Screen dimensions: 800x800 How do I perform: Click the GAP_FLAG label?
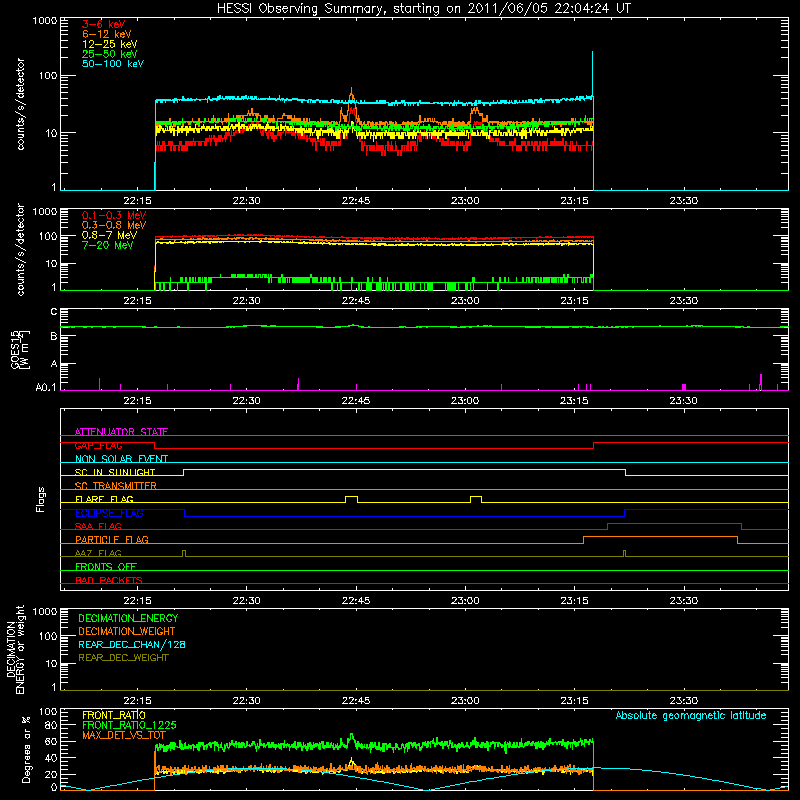98,445
